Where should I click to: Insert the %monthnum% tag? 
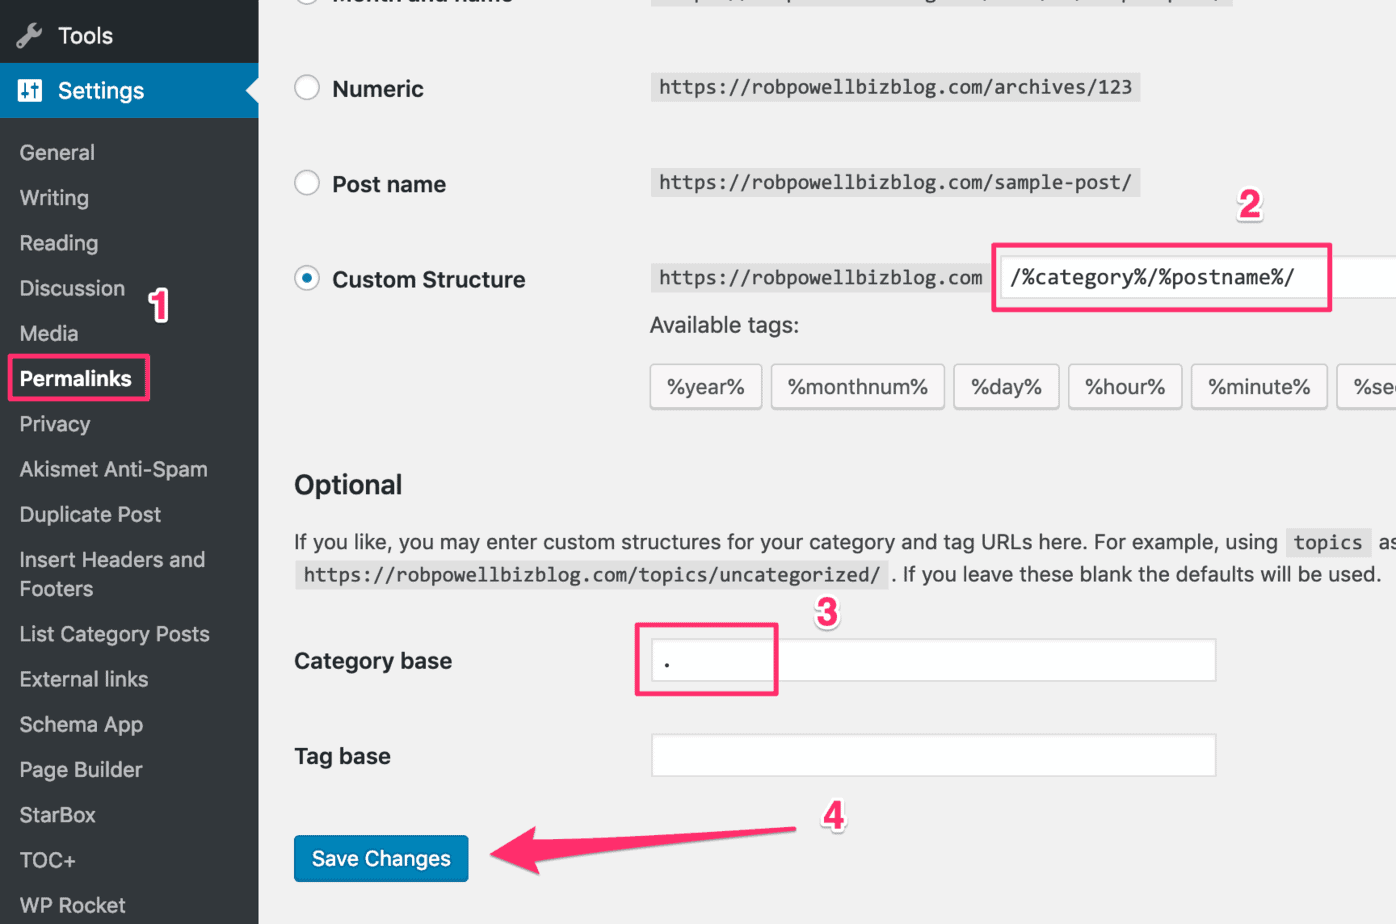click(x=857, y=386)
